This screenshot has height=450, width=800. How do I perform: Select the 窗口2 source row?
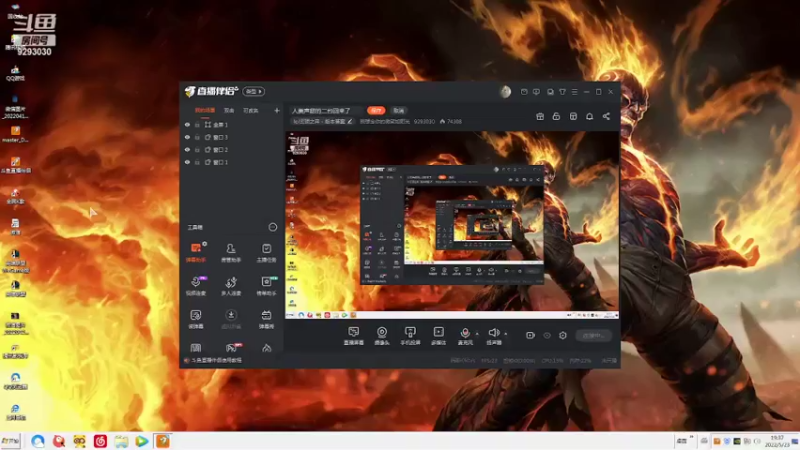(232, 149)
